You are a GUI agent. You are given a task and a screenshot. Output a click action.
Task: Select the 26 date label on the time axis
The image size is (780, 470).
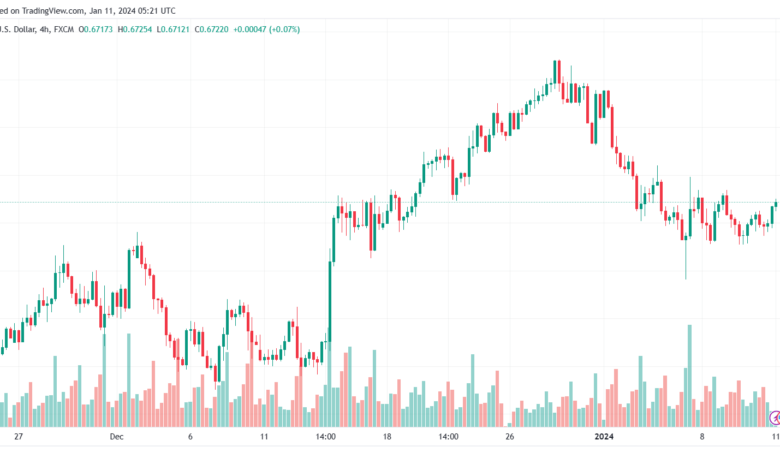point(511,437)
